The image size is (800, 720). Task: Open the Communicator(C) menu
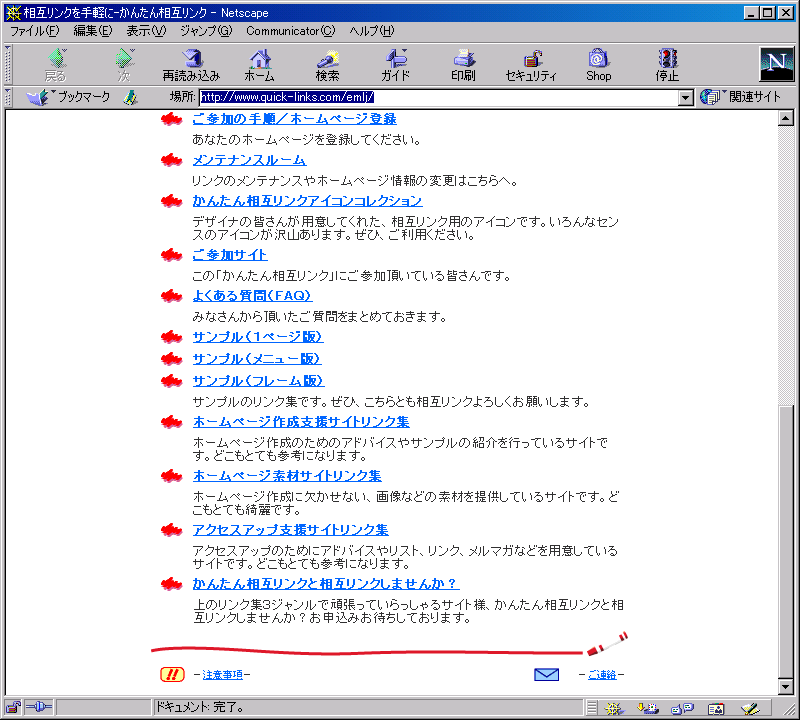point(291,31)
